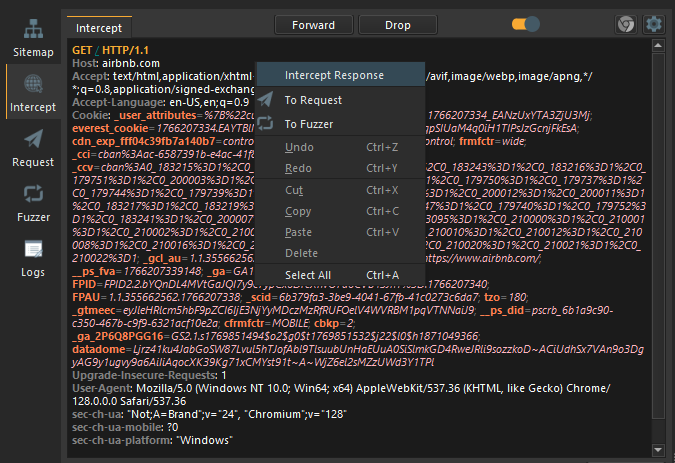Click the FPID cookie name

click(x=84, y=284)
